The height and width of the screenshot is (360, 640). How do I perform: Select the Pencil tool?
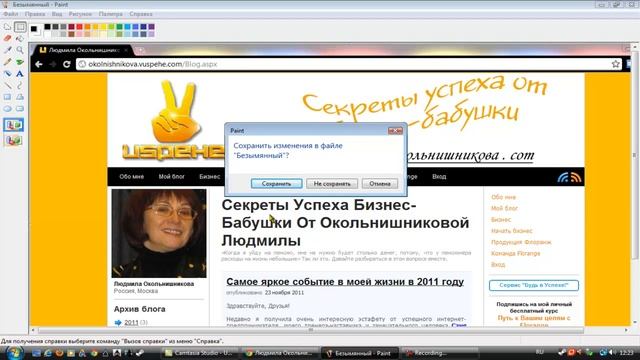point(7,62)
